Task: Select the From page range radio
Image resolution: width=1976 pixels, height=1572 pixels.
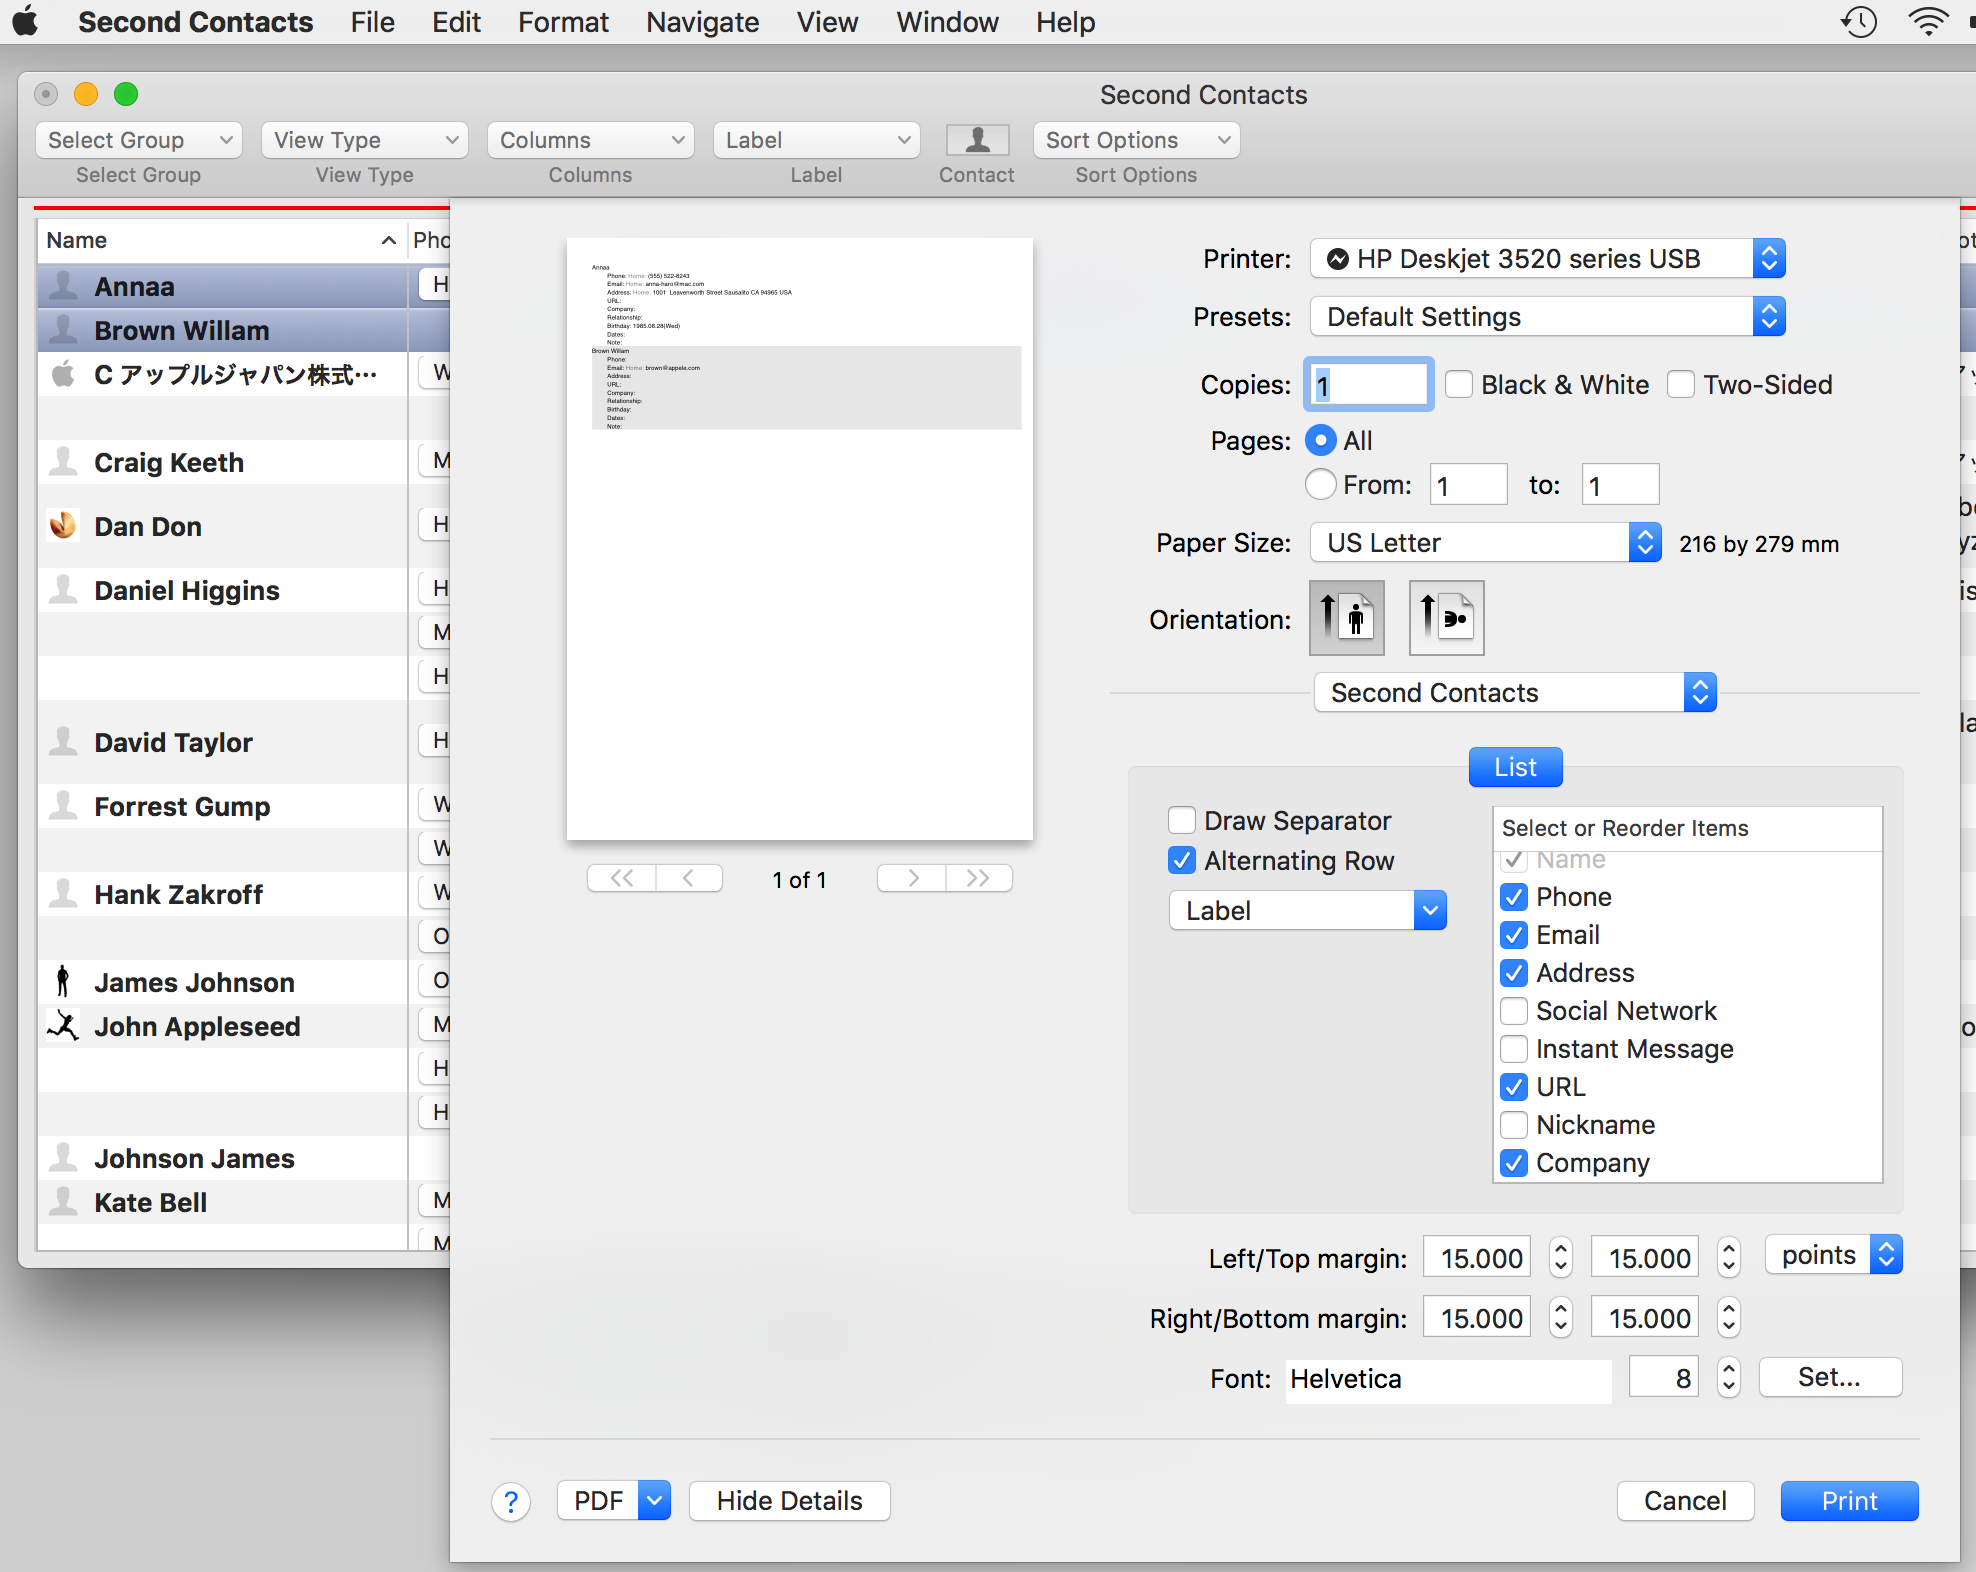Action: [x=1321, y=484]
